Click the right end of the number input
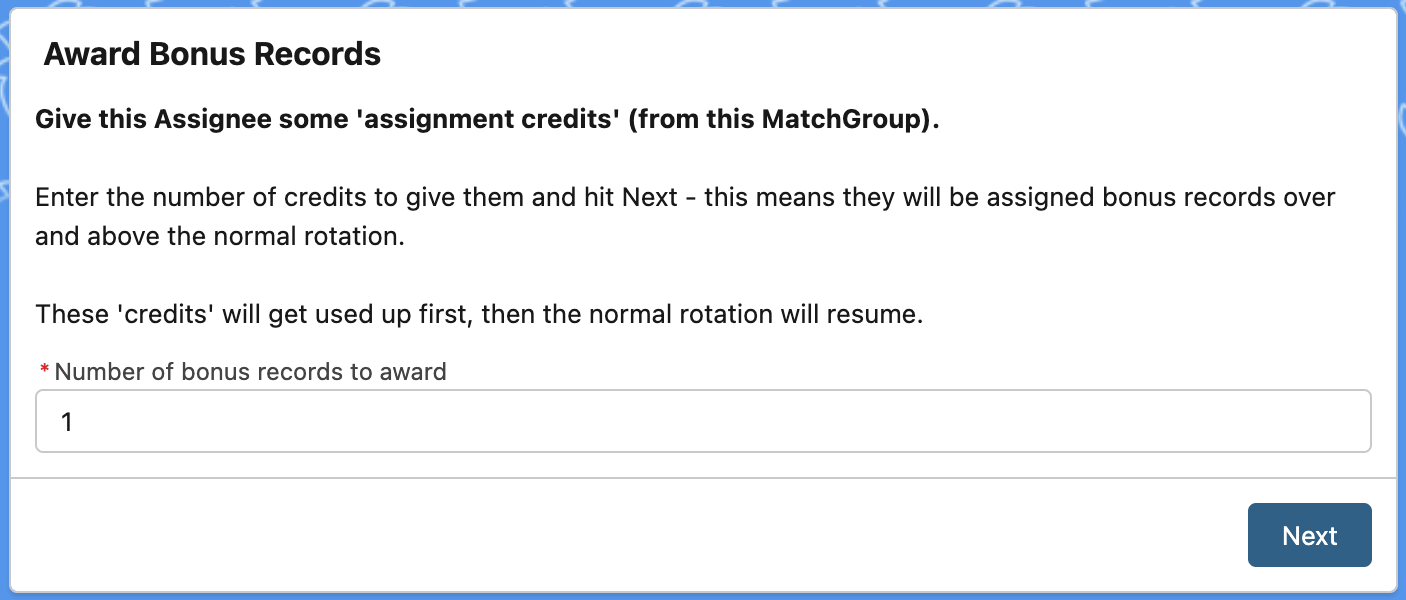This screenshot has width=1406, height=600. click(1340, 421)
